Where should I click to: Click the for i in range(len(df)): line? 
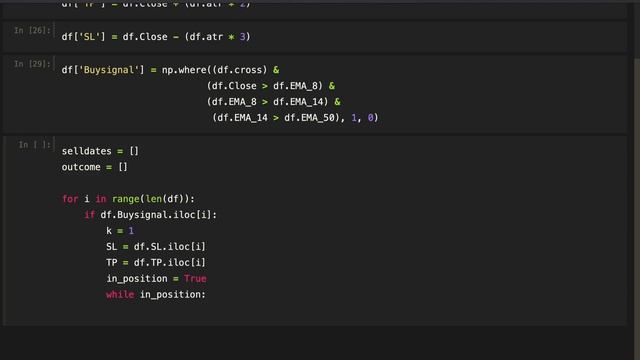[128, 199]
